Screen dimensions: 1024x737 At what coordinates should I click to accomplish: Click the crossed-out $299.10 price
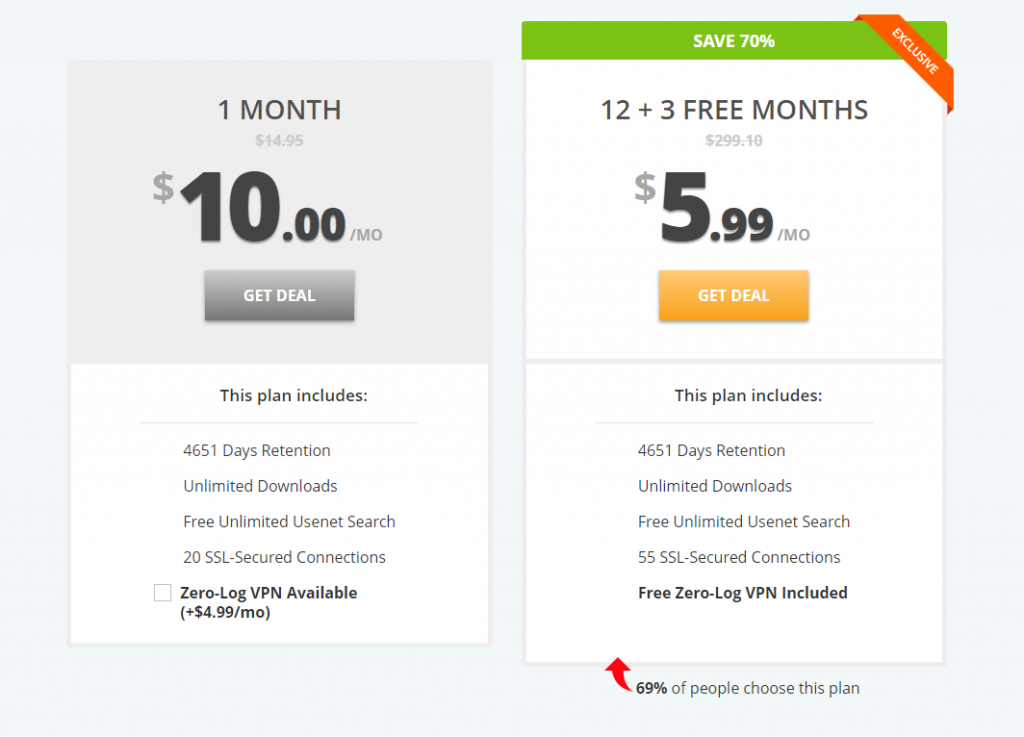click(x=734, y=141)
